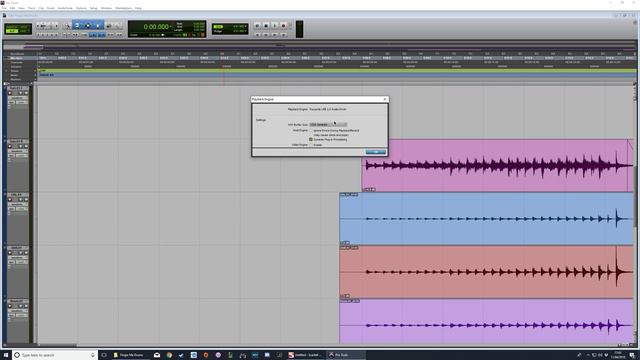Select the Pencil tool
The height and width of the screenshot is (360, 640).
[118, 26]
